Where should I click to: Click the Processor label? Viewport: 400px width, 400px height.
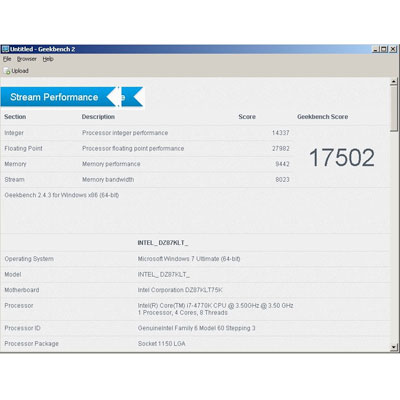pyautogui.click(x=19, y=305)
